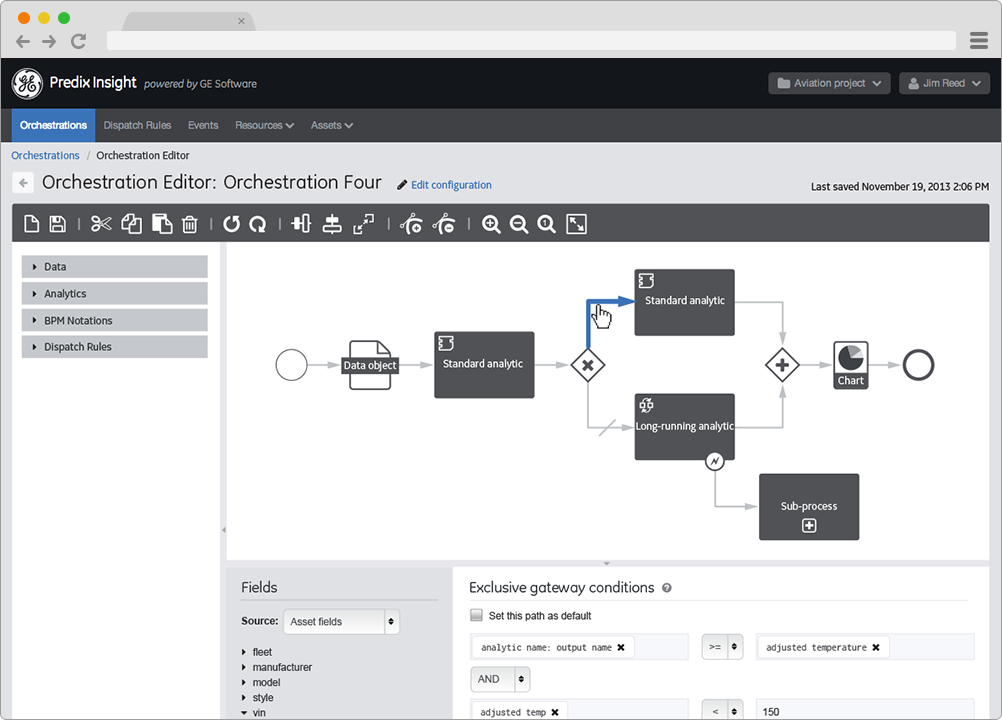Check Set this path as default
Image resolution: width=1002 pixels, height=720 pixels.
[476, 615]
